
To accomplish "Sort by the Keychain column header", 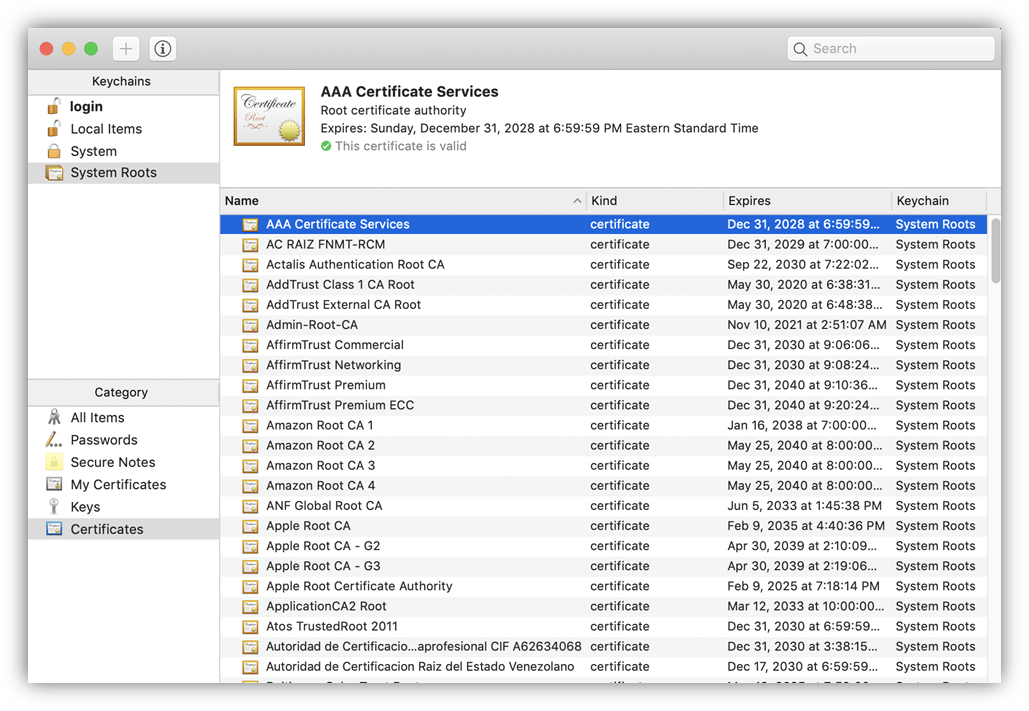I will (x=939, y=201).
